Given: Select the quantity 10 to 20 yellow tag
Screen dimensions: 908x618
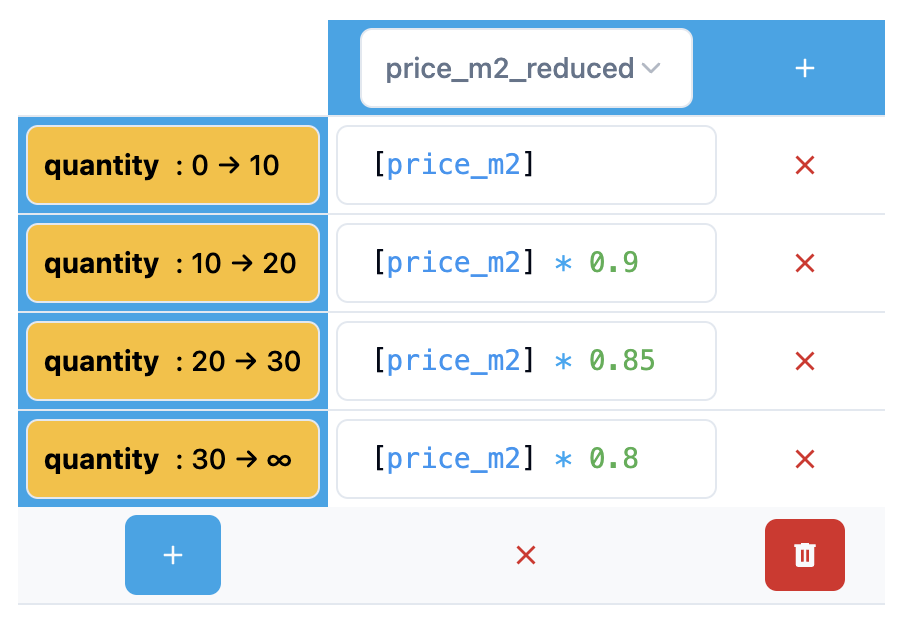Looking at the screenshot, I should point(172,263).
